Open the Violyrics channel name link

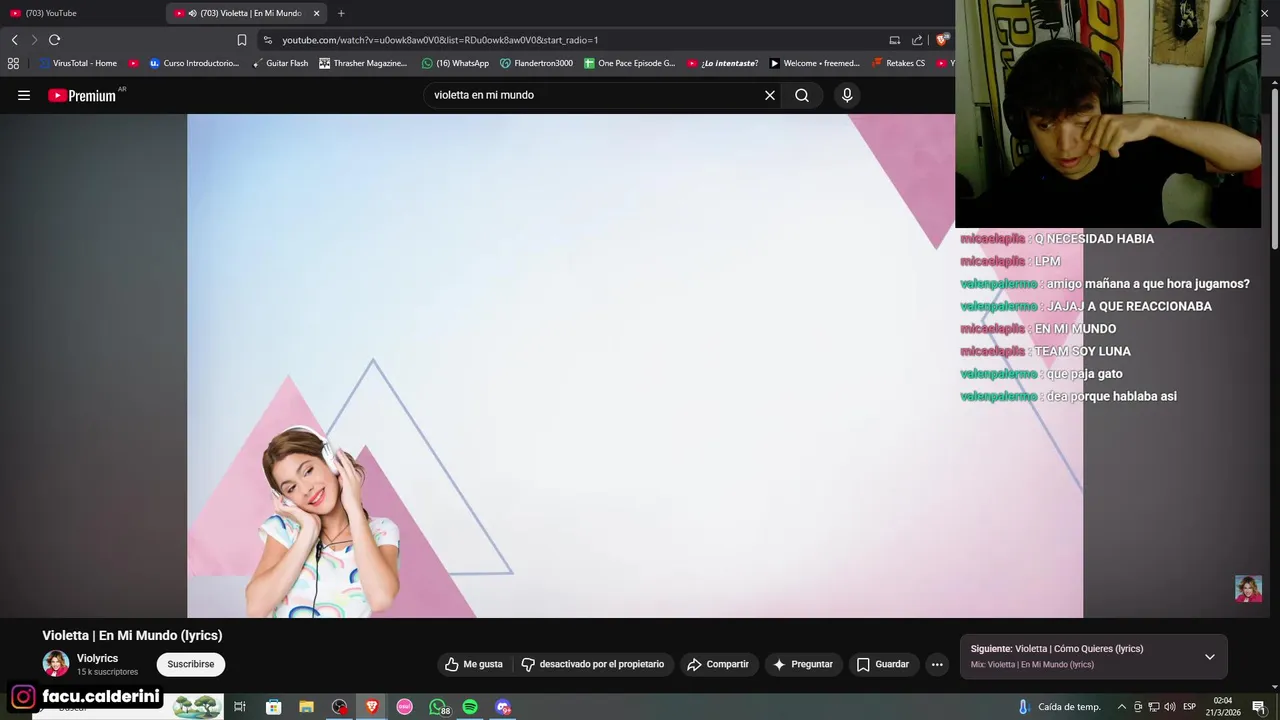(x=97, y=658)
